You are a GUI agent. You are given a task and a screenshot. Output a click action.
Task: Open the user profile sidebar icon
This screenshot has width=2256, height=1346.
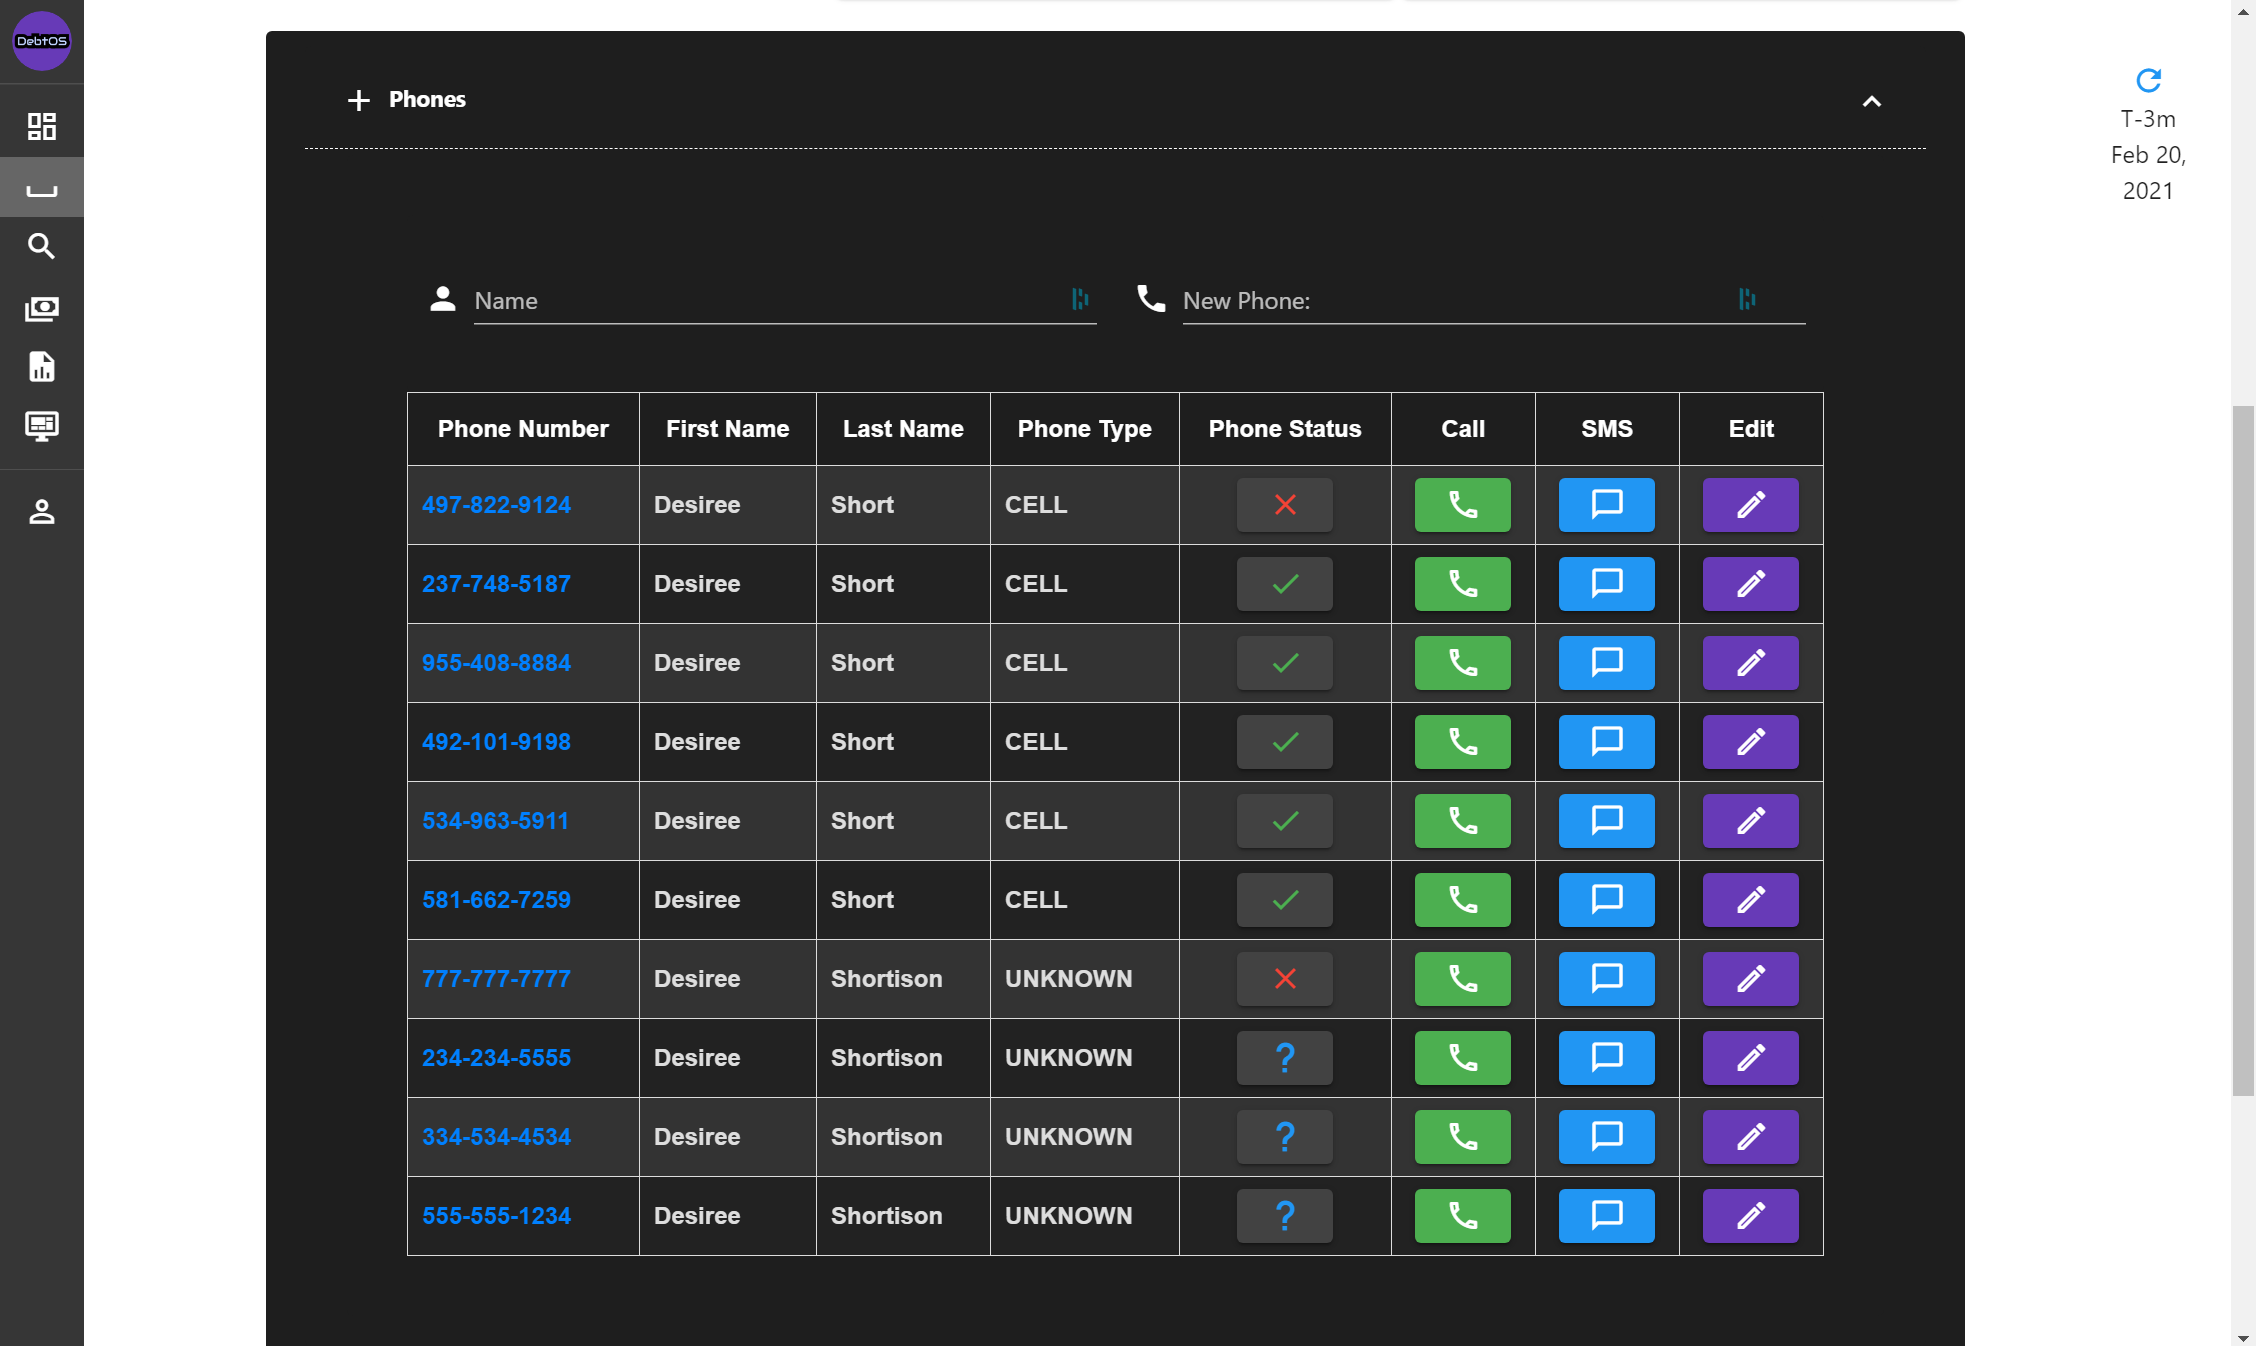tap(41, 512)
